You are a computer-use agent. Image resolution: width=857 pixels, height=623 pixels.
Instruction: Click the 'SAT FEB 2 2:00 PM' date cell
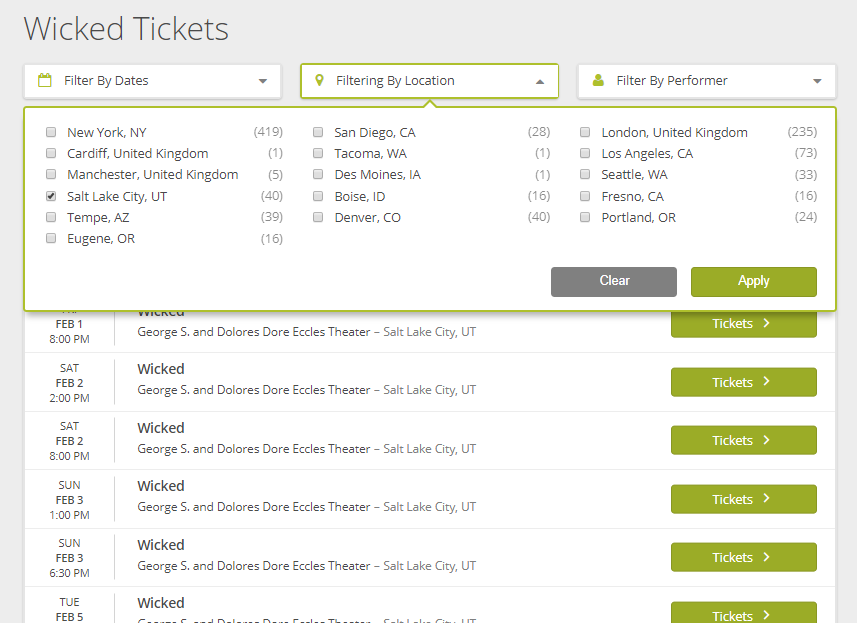point(69,383)
